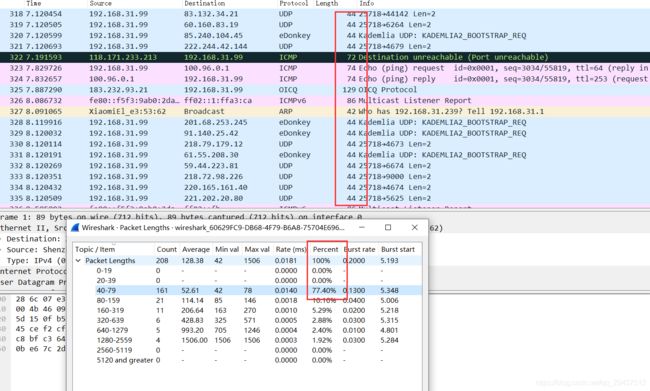Click the Percent column header
The width and height of the screenshot is (650, 391).
pos(325,249)
